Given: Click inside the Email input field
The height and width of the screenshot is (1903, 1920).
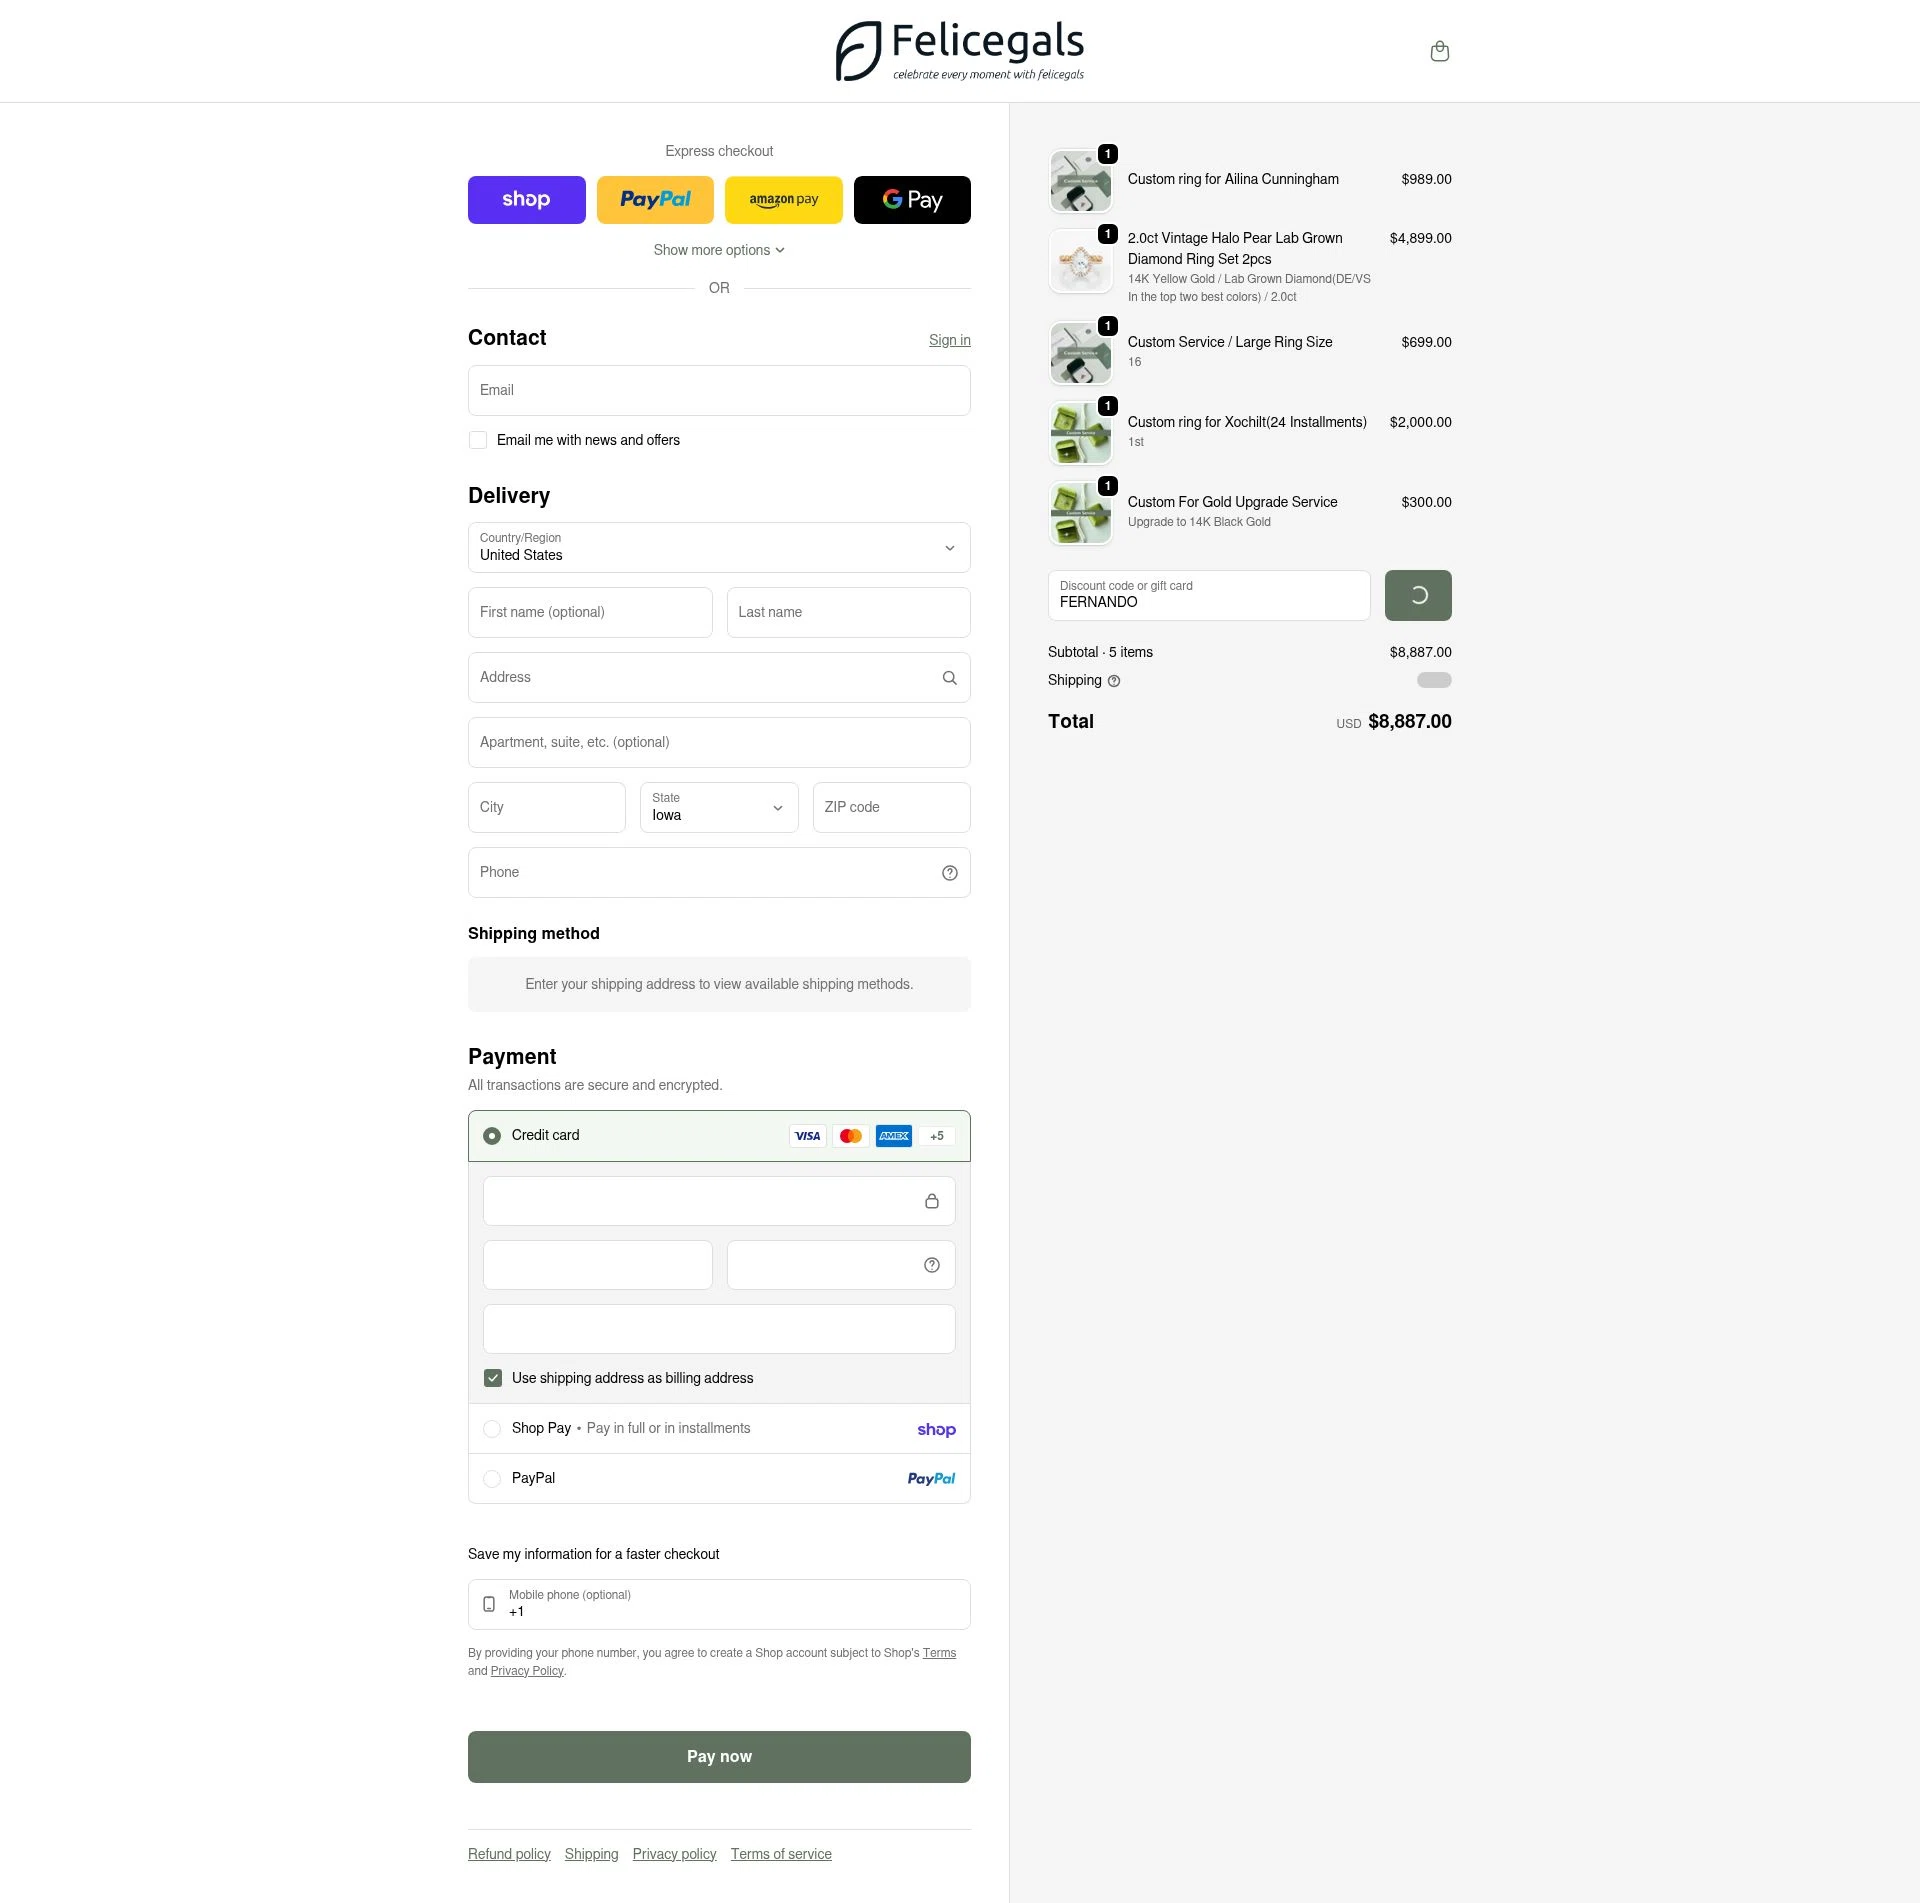Looking at the screenshot, I should point(719,390).
